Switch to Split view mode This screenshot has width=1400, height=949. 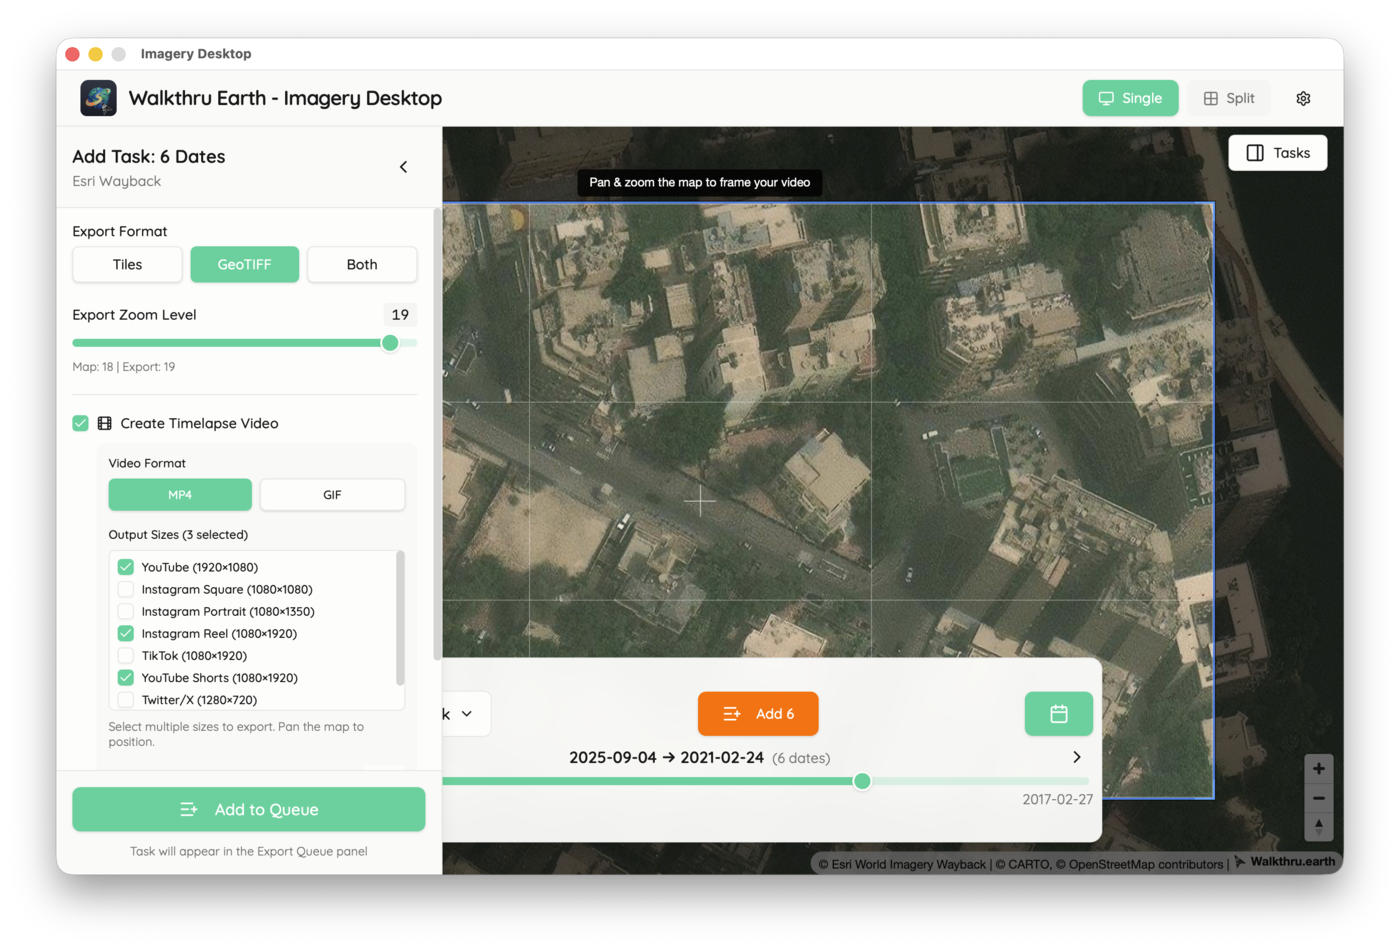[1228, 98]
